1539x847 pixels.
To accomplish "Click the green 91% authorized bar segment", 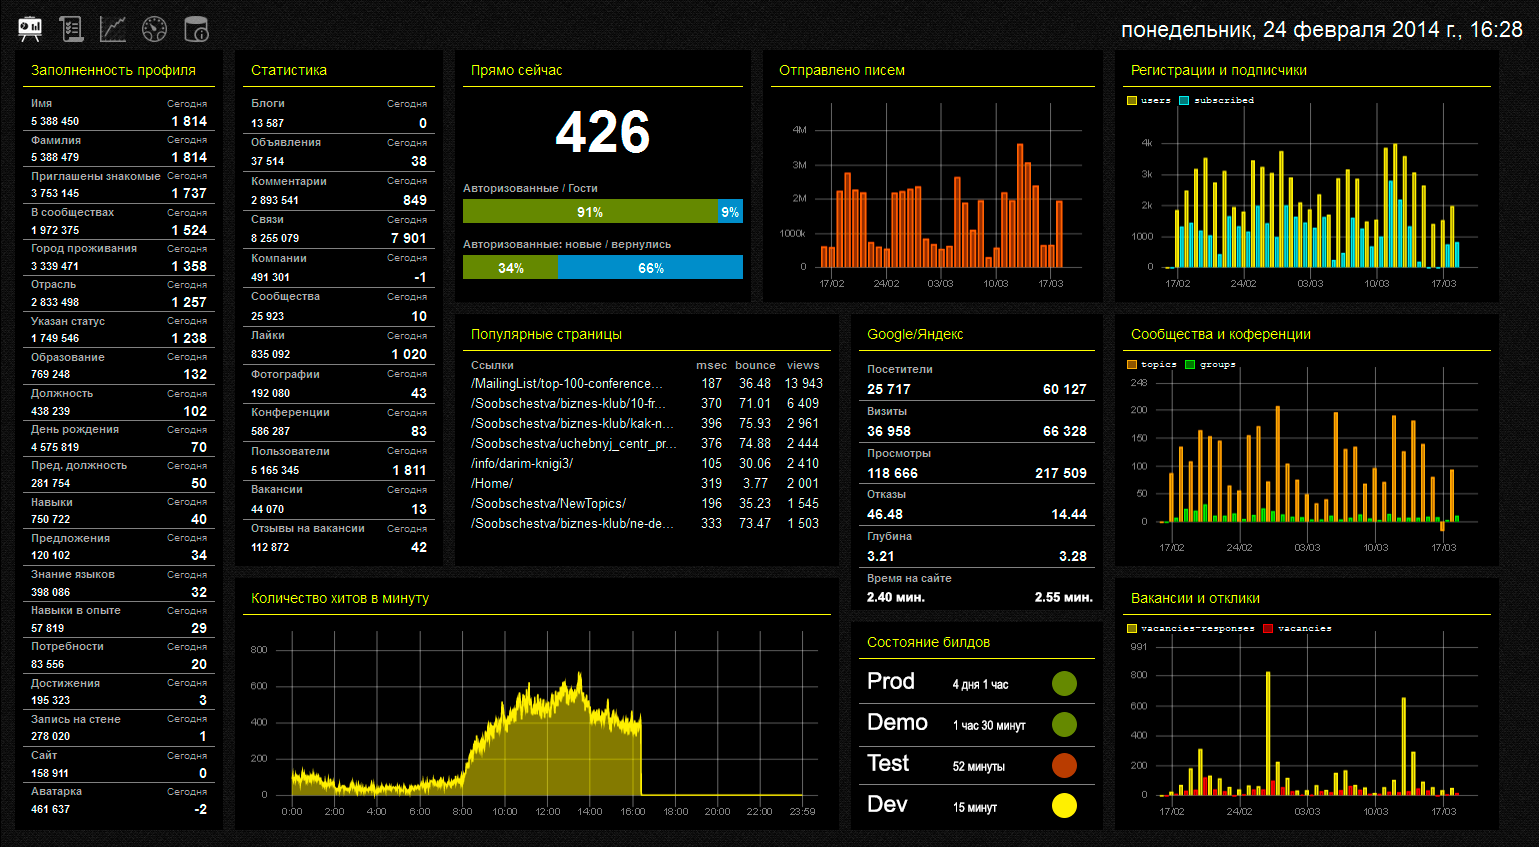I will [x=590, y=211].
